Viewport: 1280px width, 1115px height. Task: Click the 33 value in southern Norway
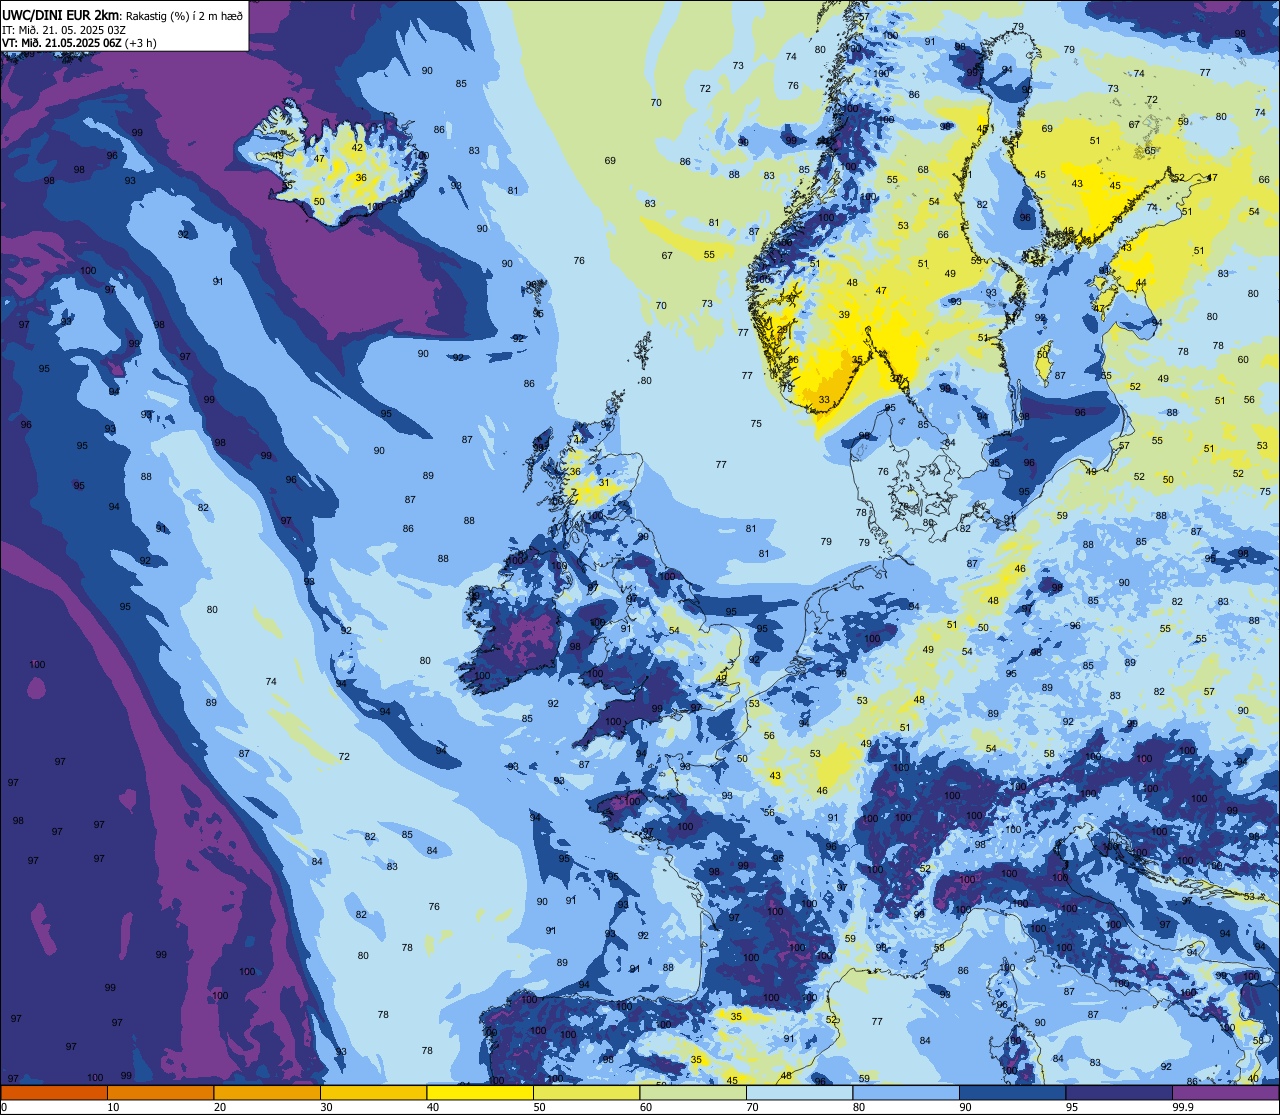coord(824,400)
